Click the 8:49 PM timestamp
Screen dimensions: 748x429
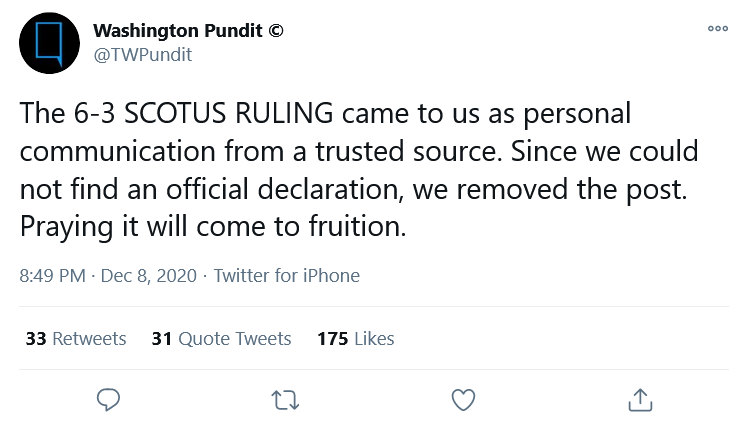pos(52,276)
